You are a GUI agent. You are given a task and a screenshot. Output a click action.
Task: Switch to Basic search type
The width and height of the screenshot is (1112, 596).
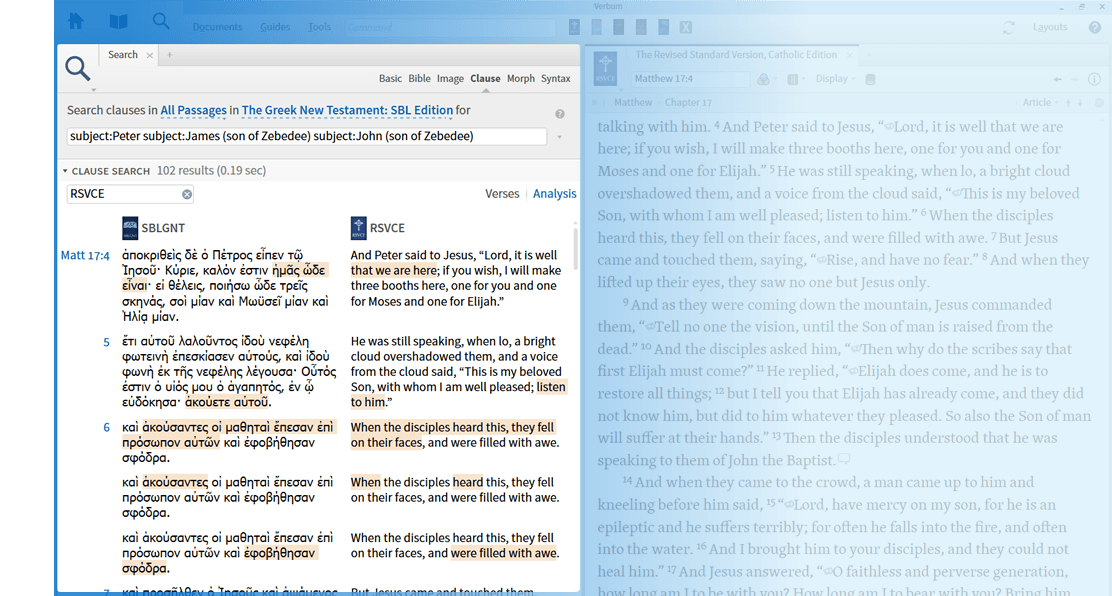coord(390,79)
